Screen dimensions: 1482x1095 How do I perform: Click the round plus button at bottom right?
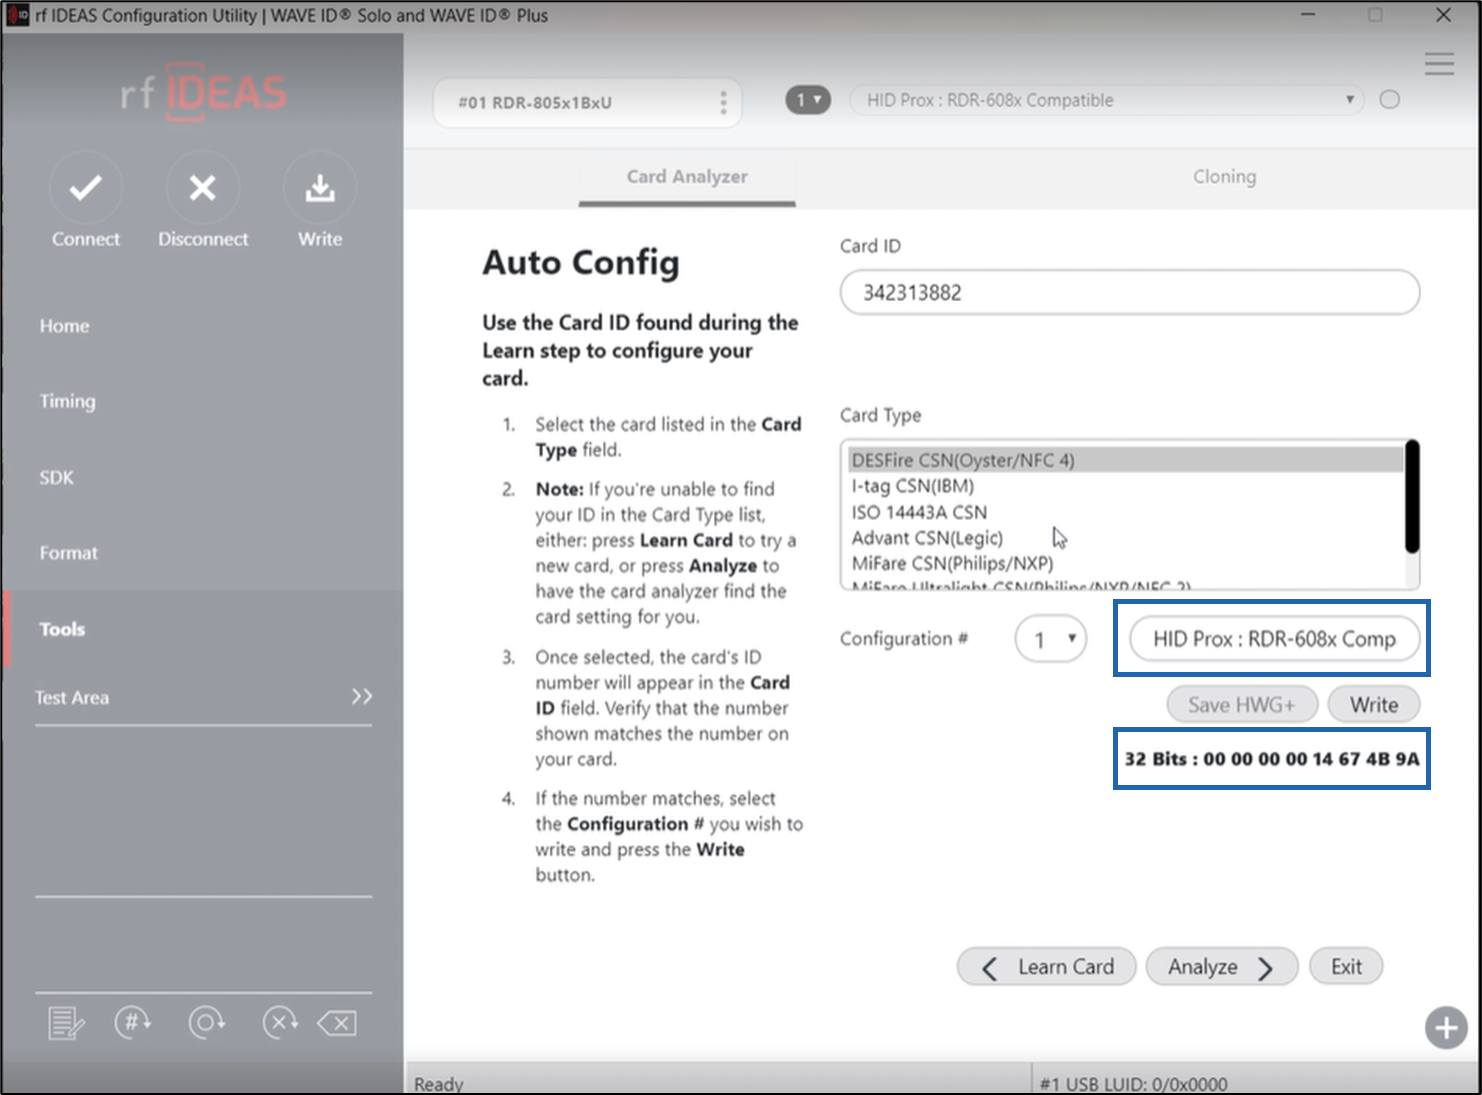click(1446, 1027)
